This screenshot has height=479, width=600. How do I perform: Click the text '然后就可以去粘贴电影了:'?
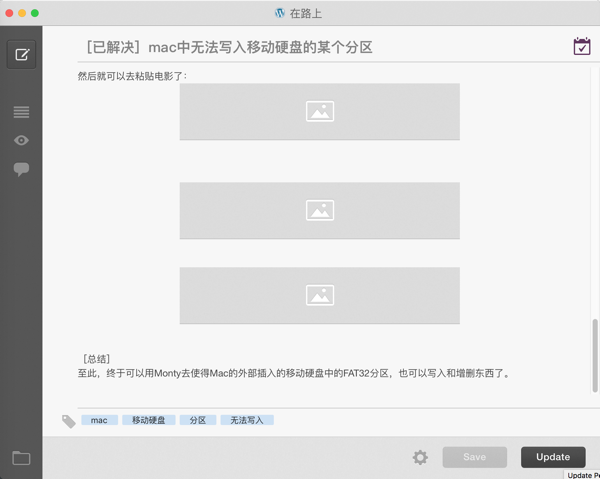tap(133, 76)
